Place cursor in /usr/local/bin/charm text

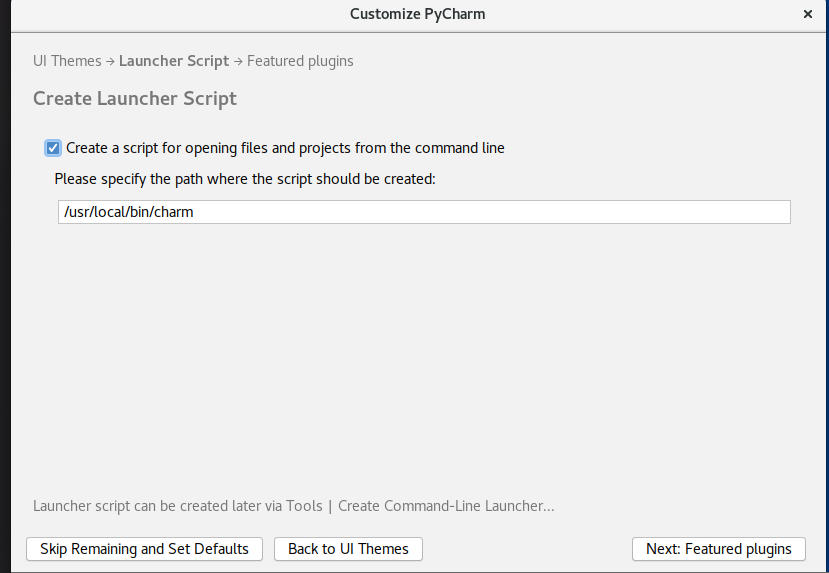128,212
